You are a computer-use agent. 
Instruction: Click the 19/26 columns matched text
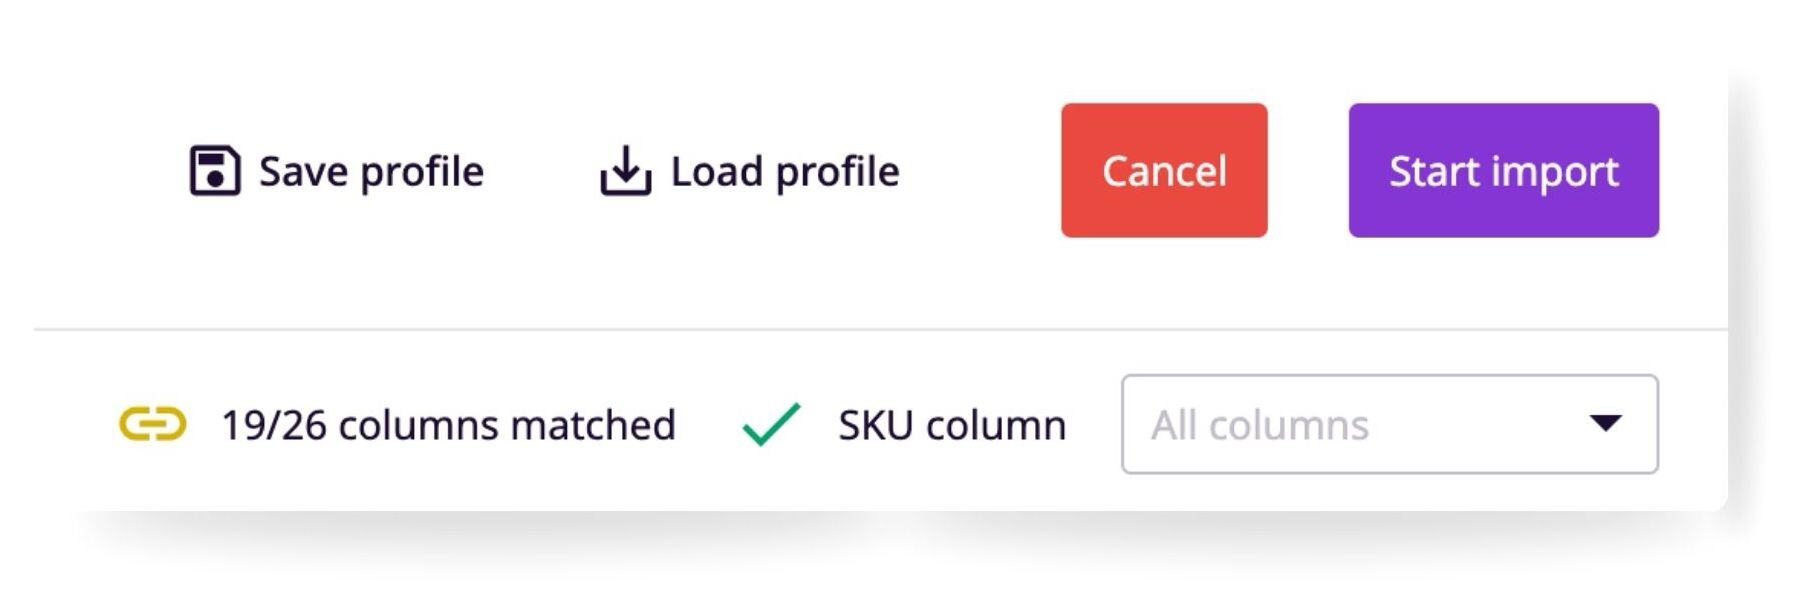click(x=448, y=426)
